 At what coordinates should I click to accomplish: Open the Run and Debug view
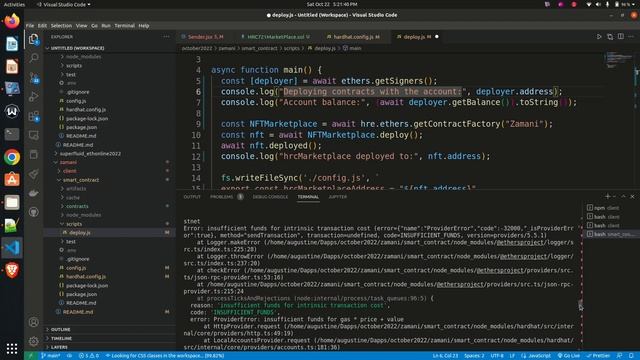click(33, 97)
